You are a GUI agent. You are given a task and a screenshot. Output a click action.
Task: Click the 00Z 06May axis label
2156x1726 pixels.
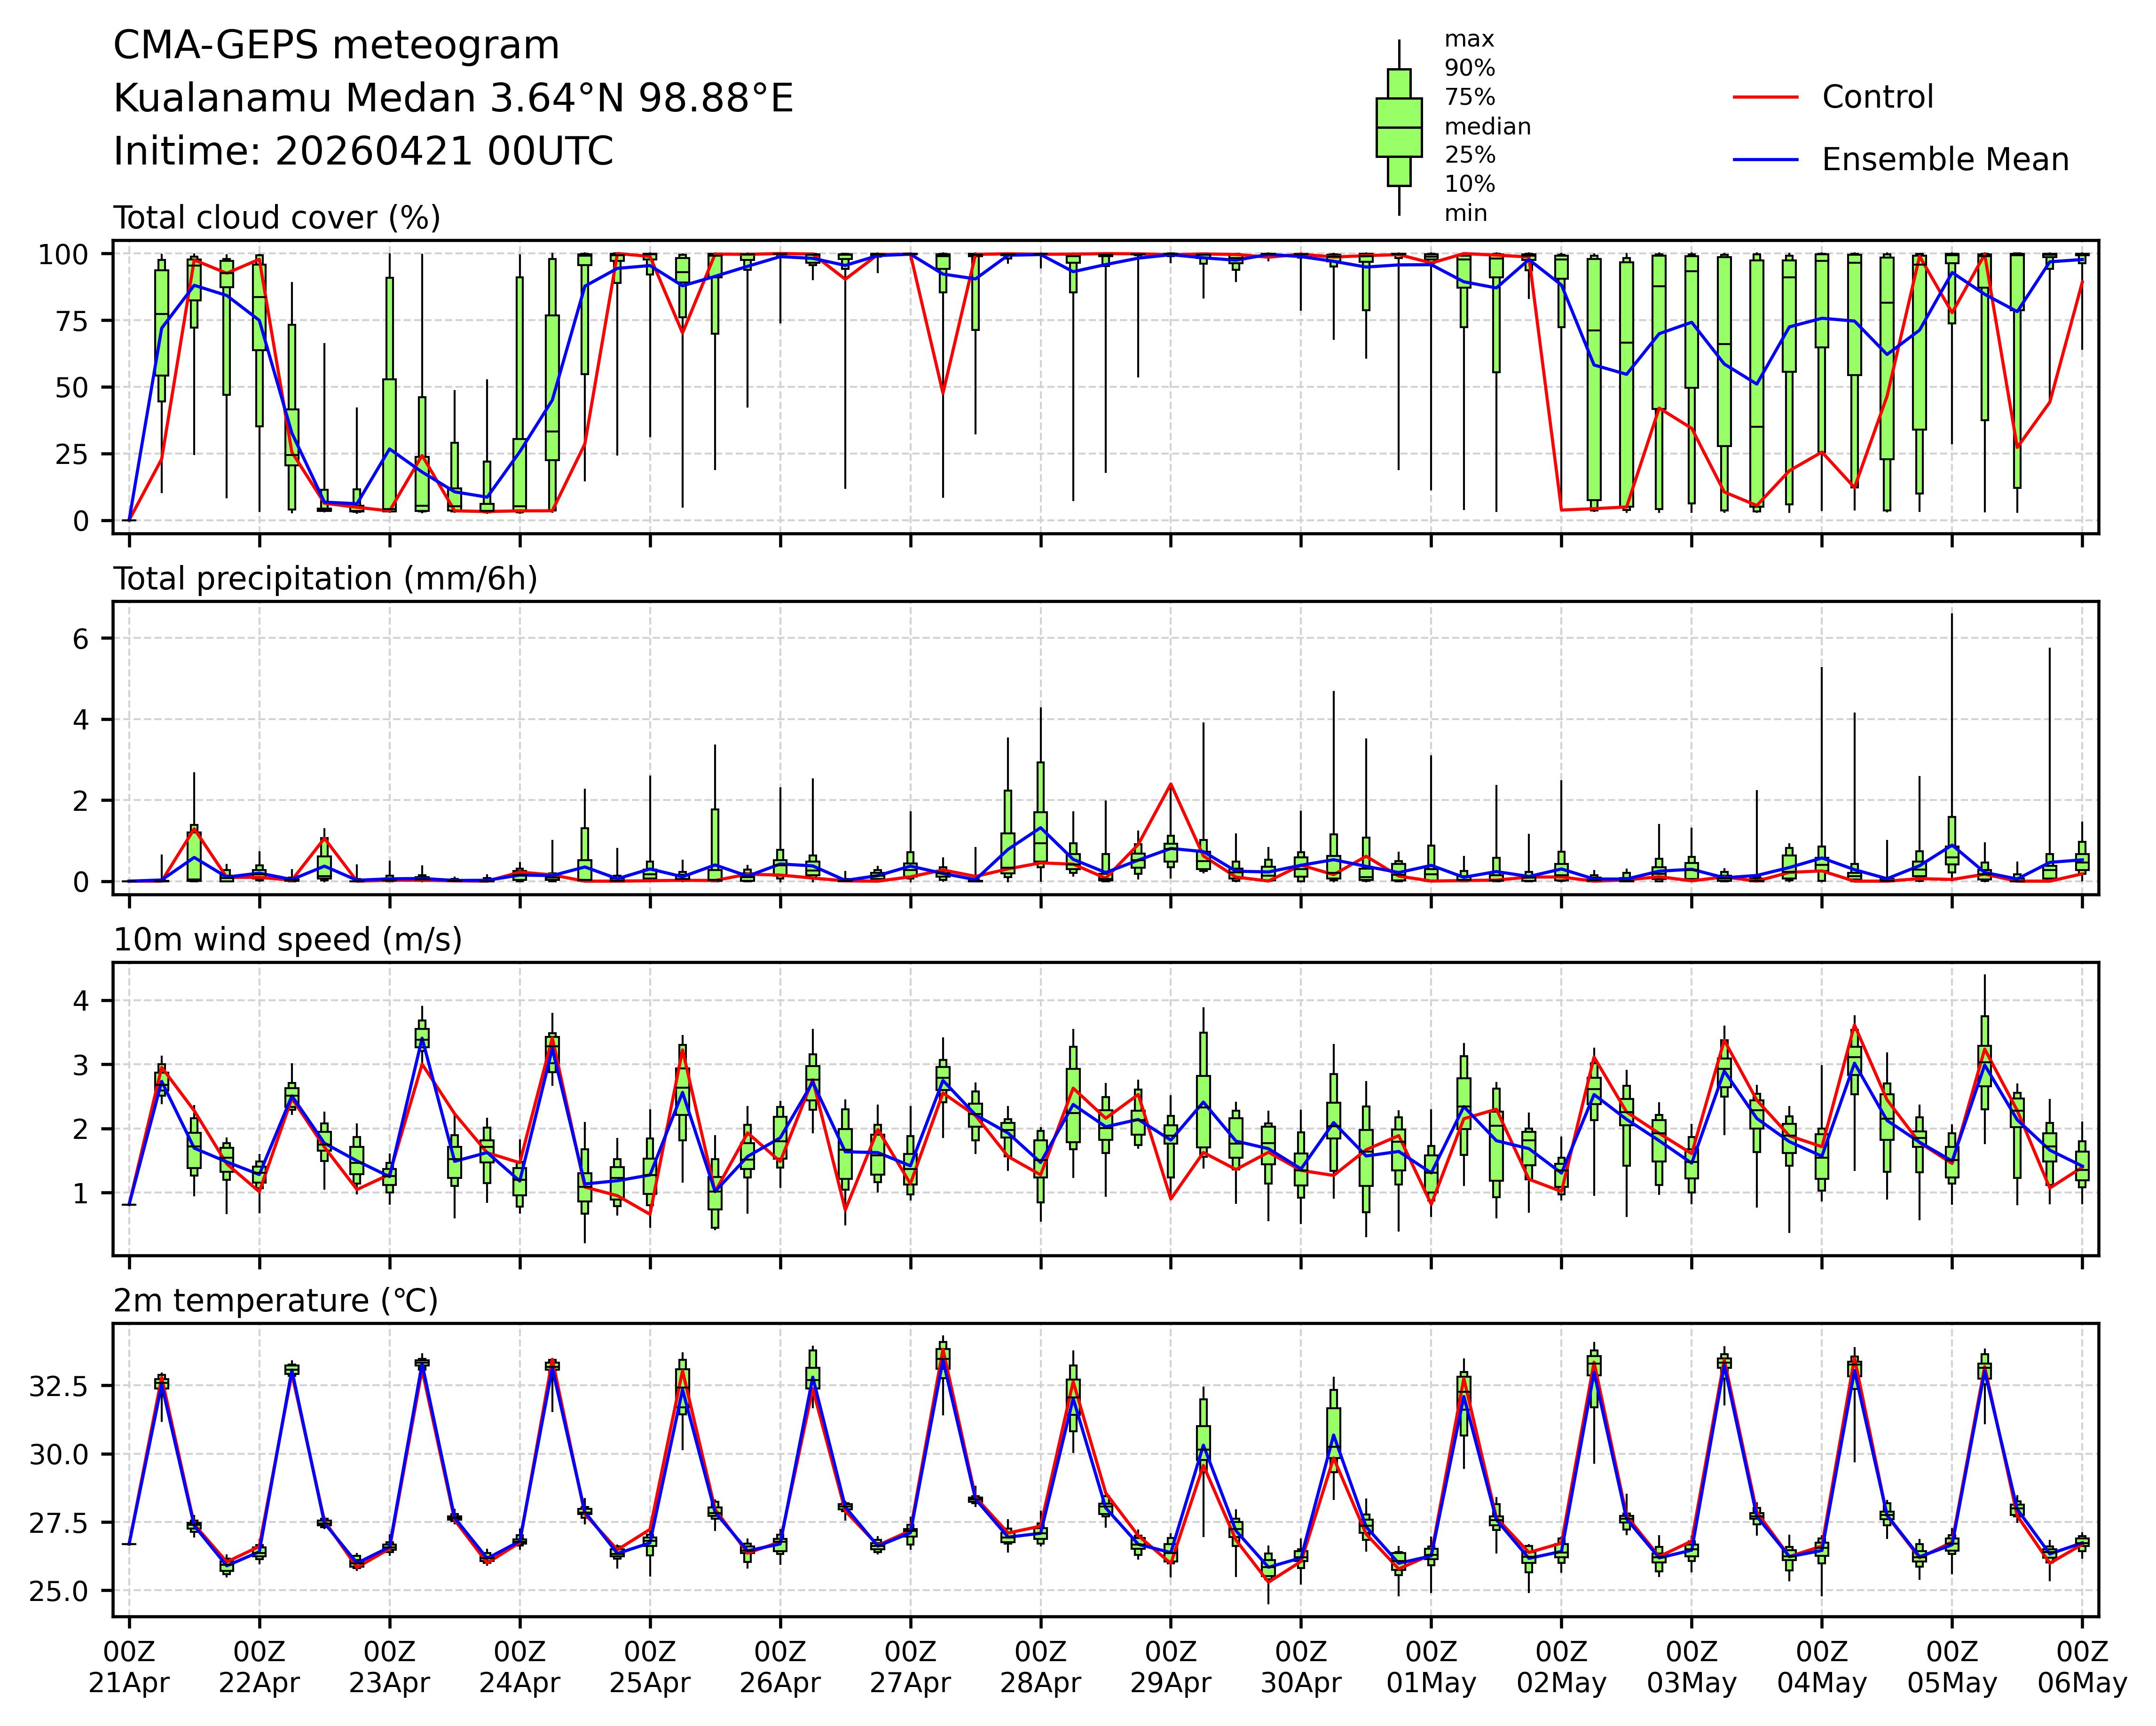pos(2082,1666)
